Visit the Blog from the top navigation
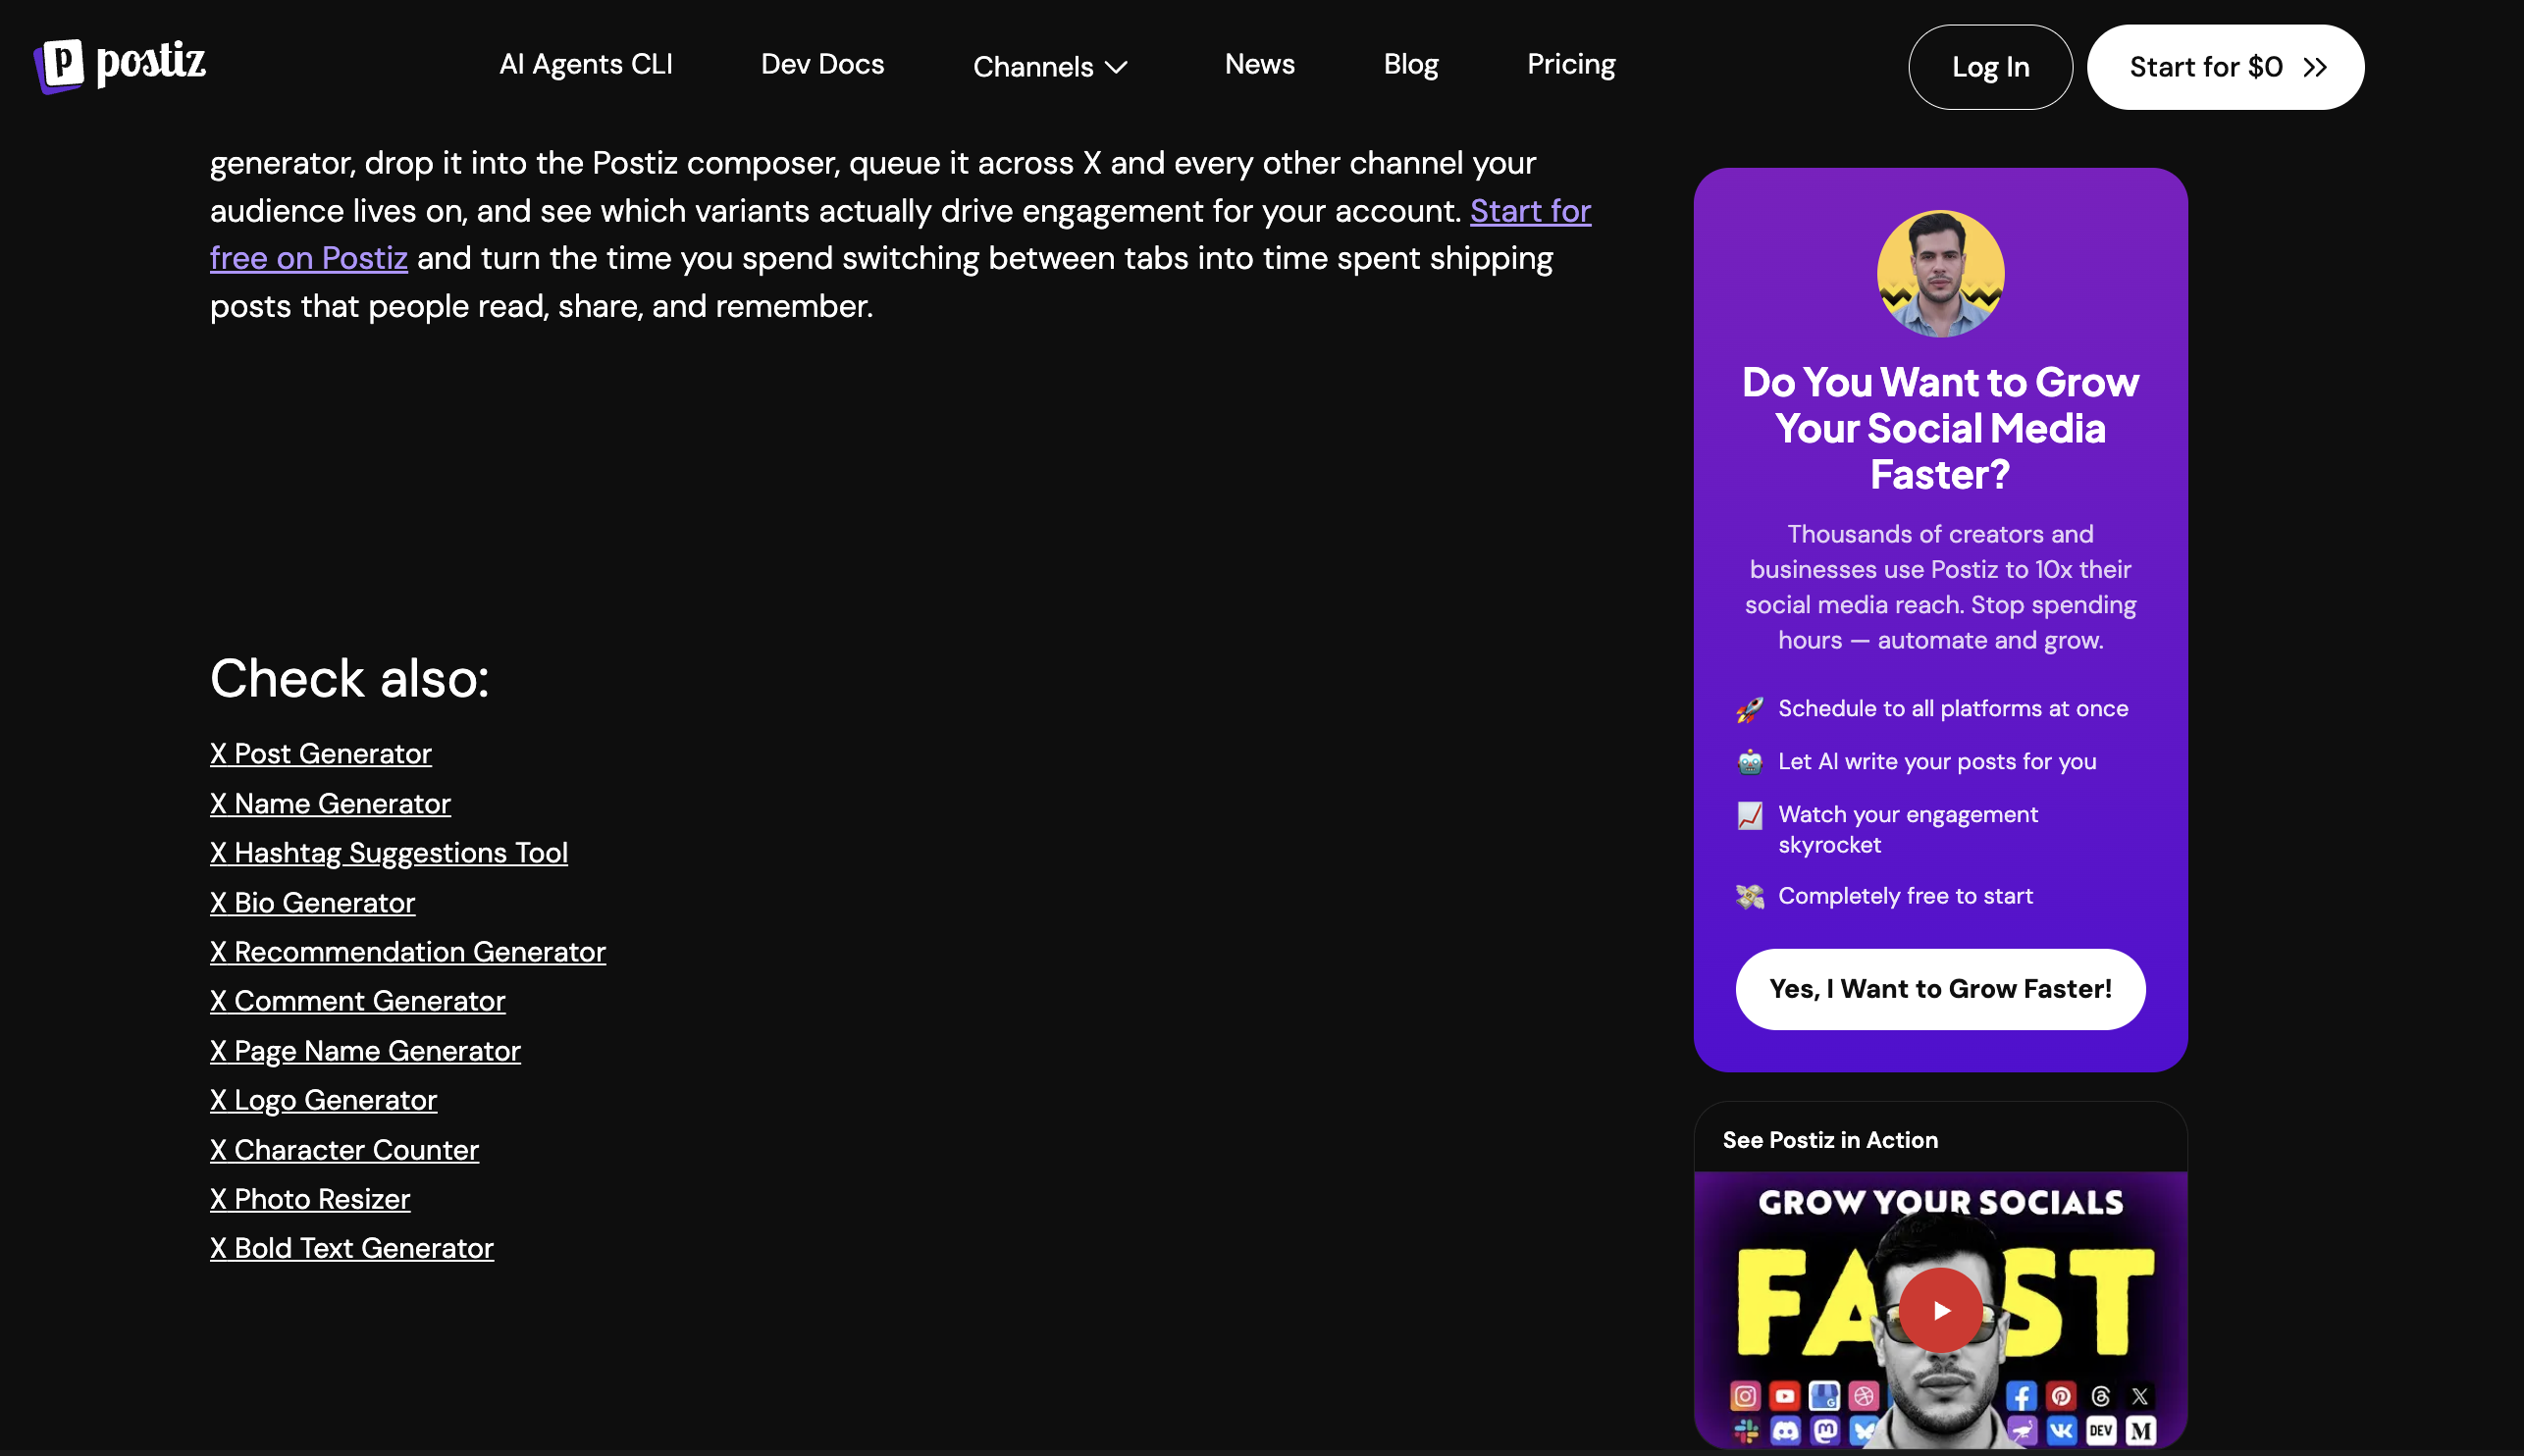 click(1411, 65)
